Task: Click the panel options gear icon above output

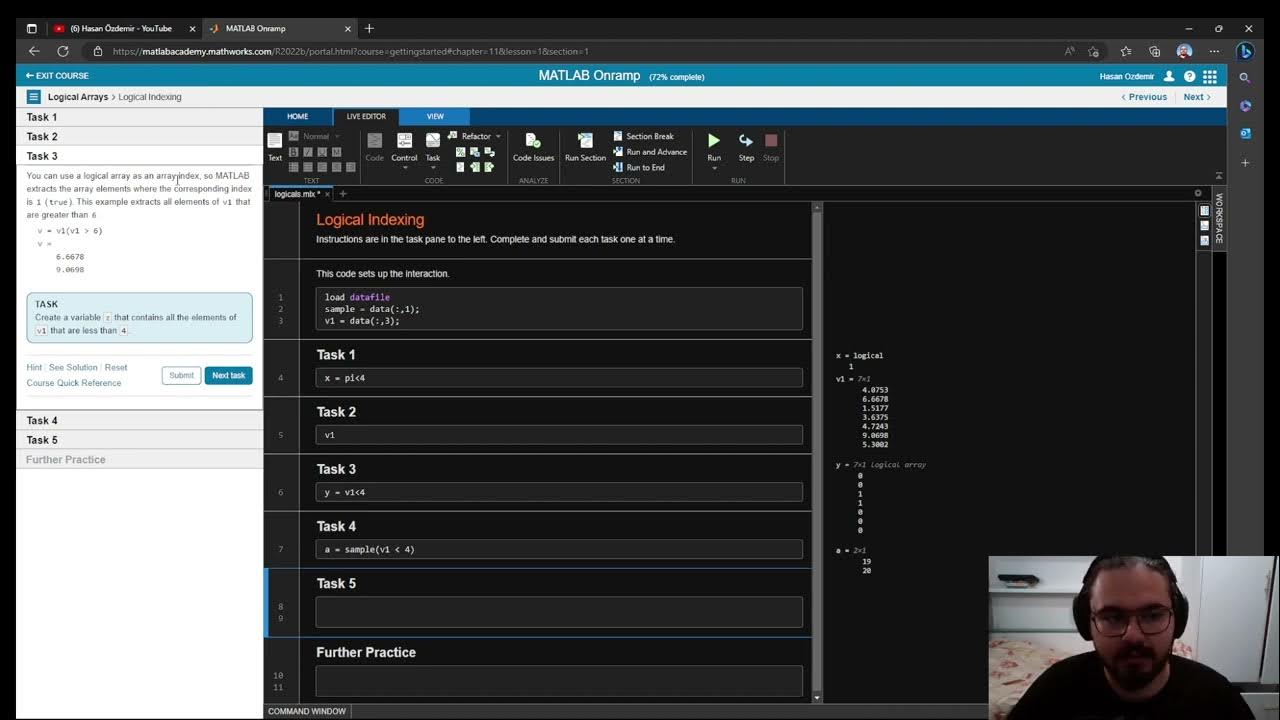Action: pyautogui.click(x=1198, y=193)
